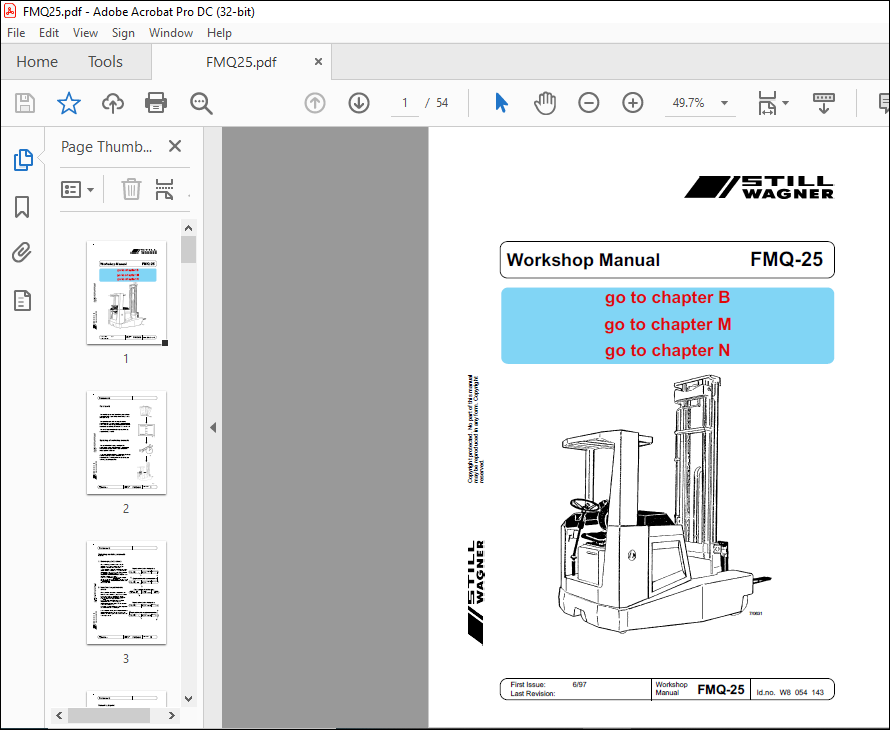Image resolution: width=890 pixels, height=730 pixels.
Task: Select page 3 thumbnail
Action: [x=126, y=593]
